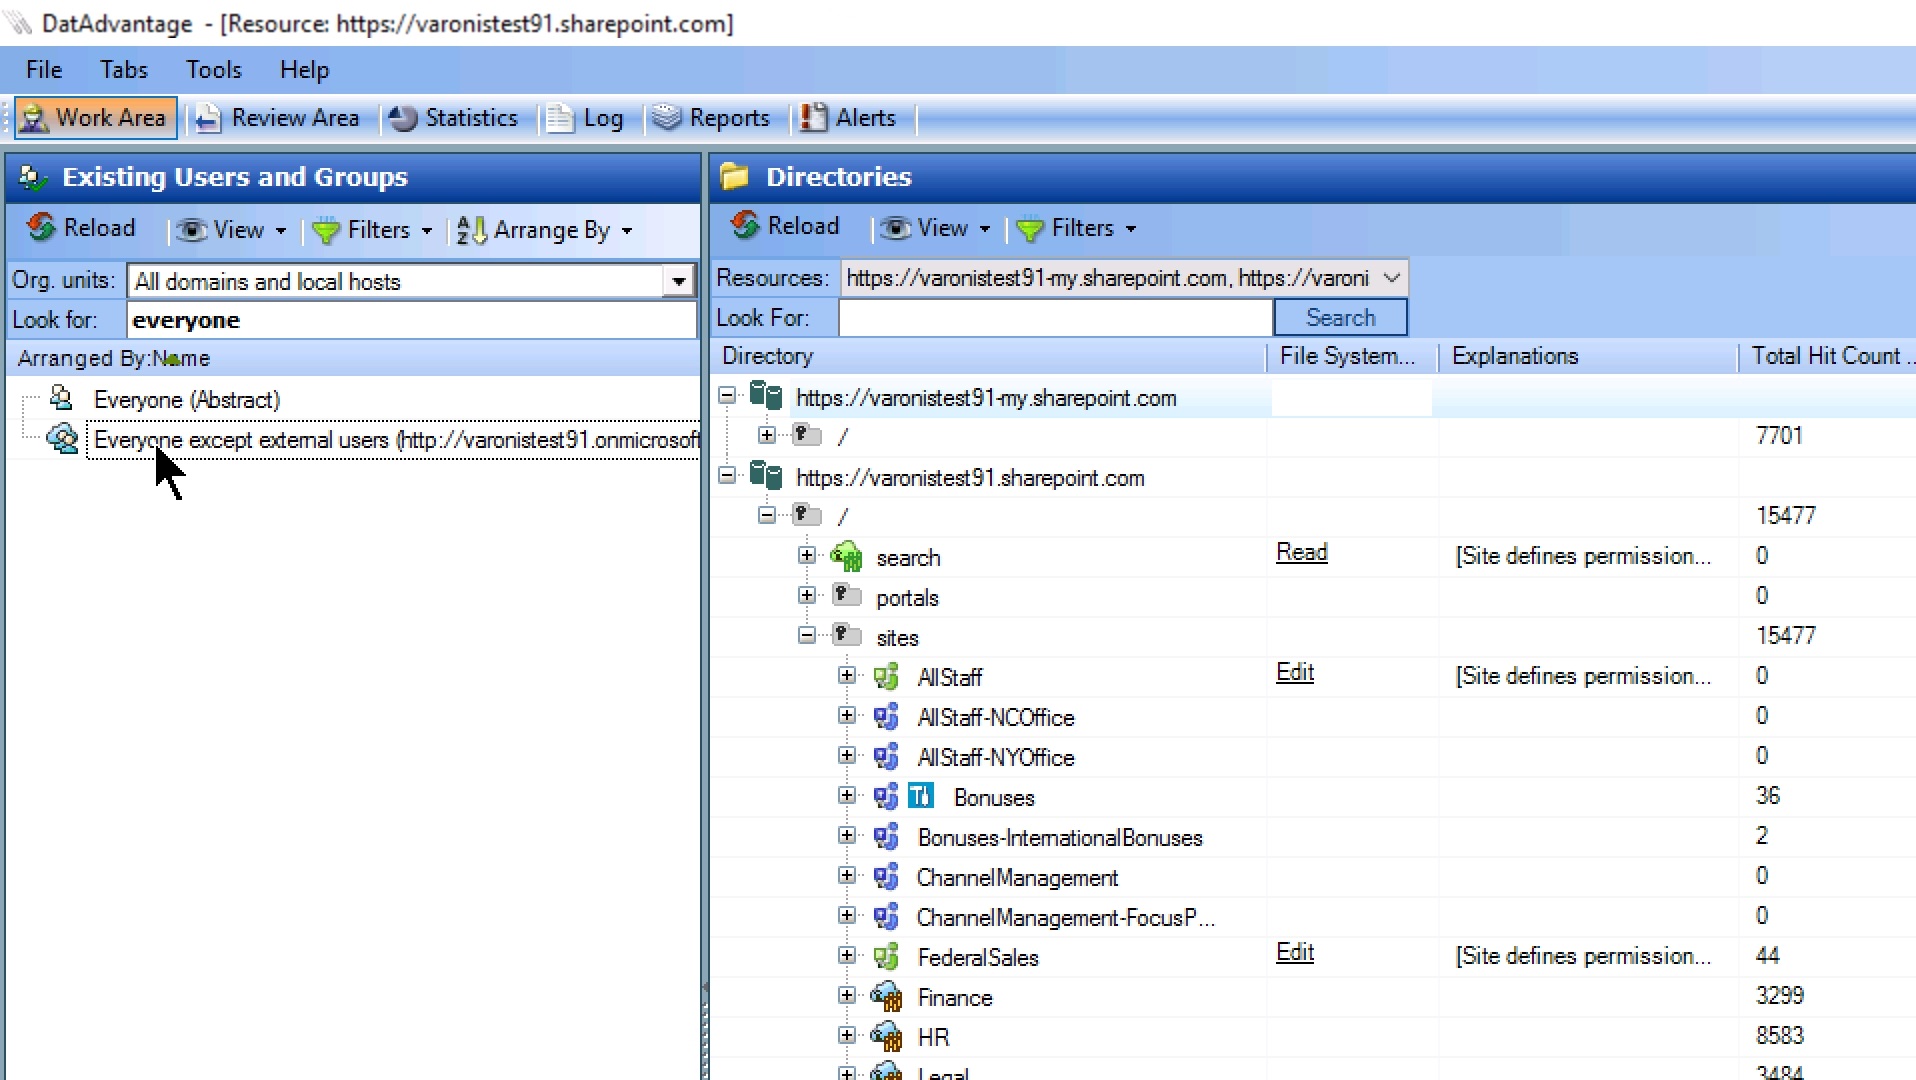Expand the AllStaff site
The image size is (1916, 1080).
pos(847,675)
